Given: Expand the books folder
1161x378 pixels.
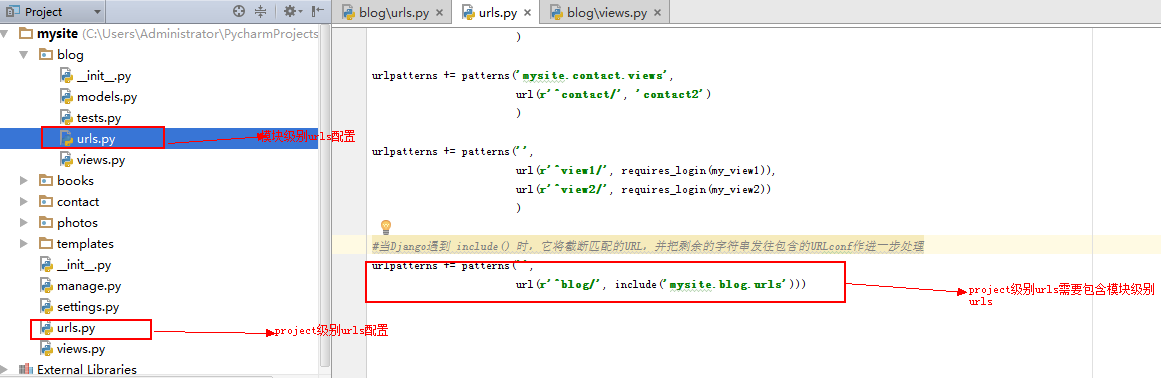Looking at the screenshot, I should (24, 180).
